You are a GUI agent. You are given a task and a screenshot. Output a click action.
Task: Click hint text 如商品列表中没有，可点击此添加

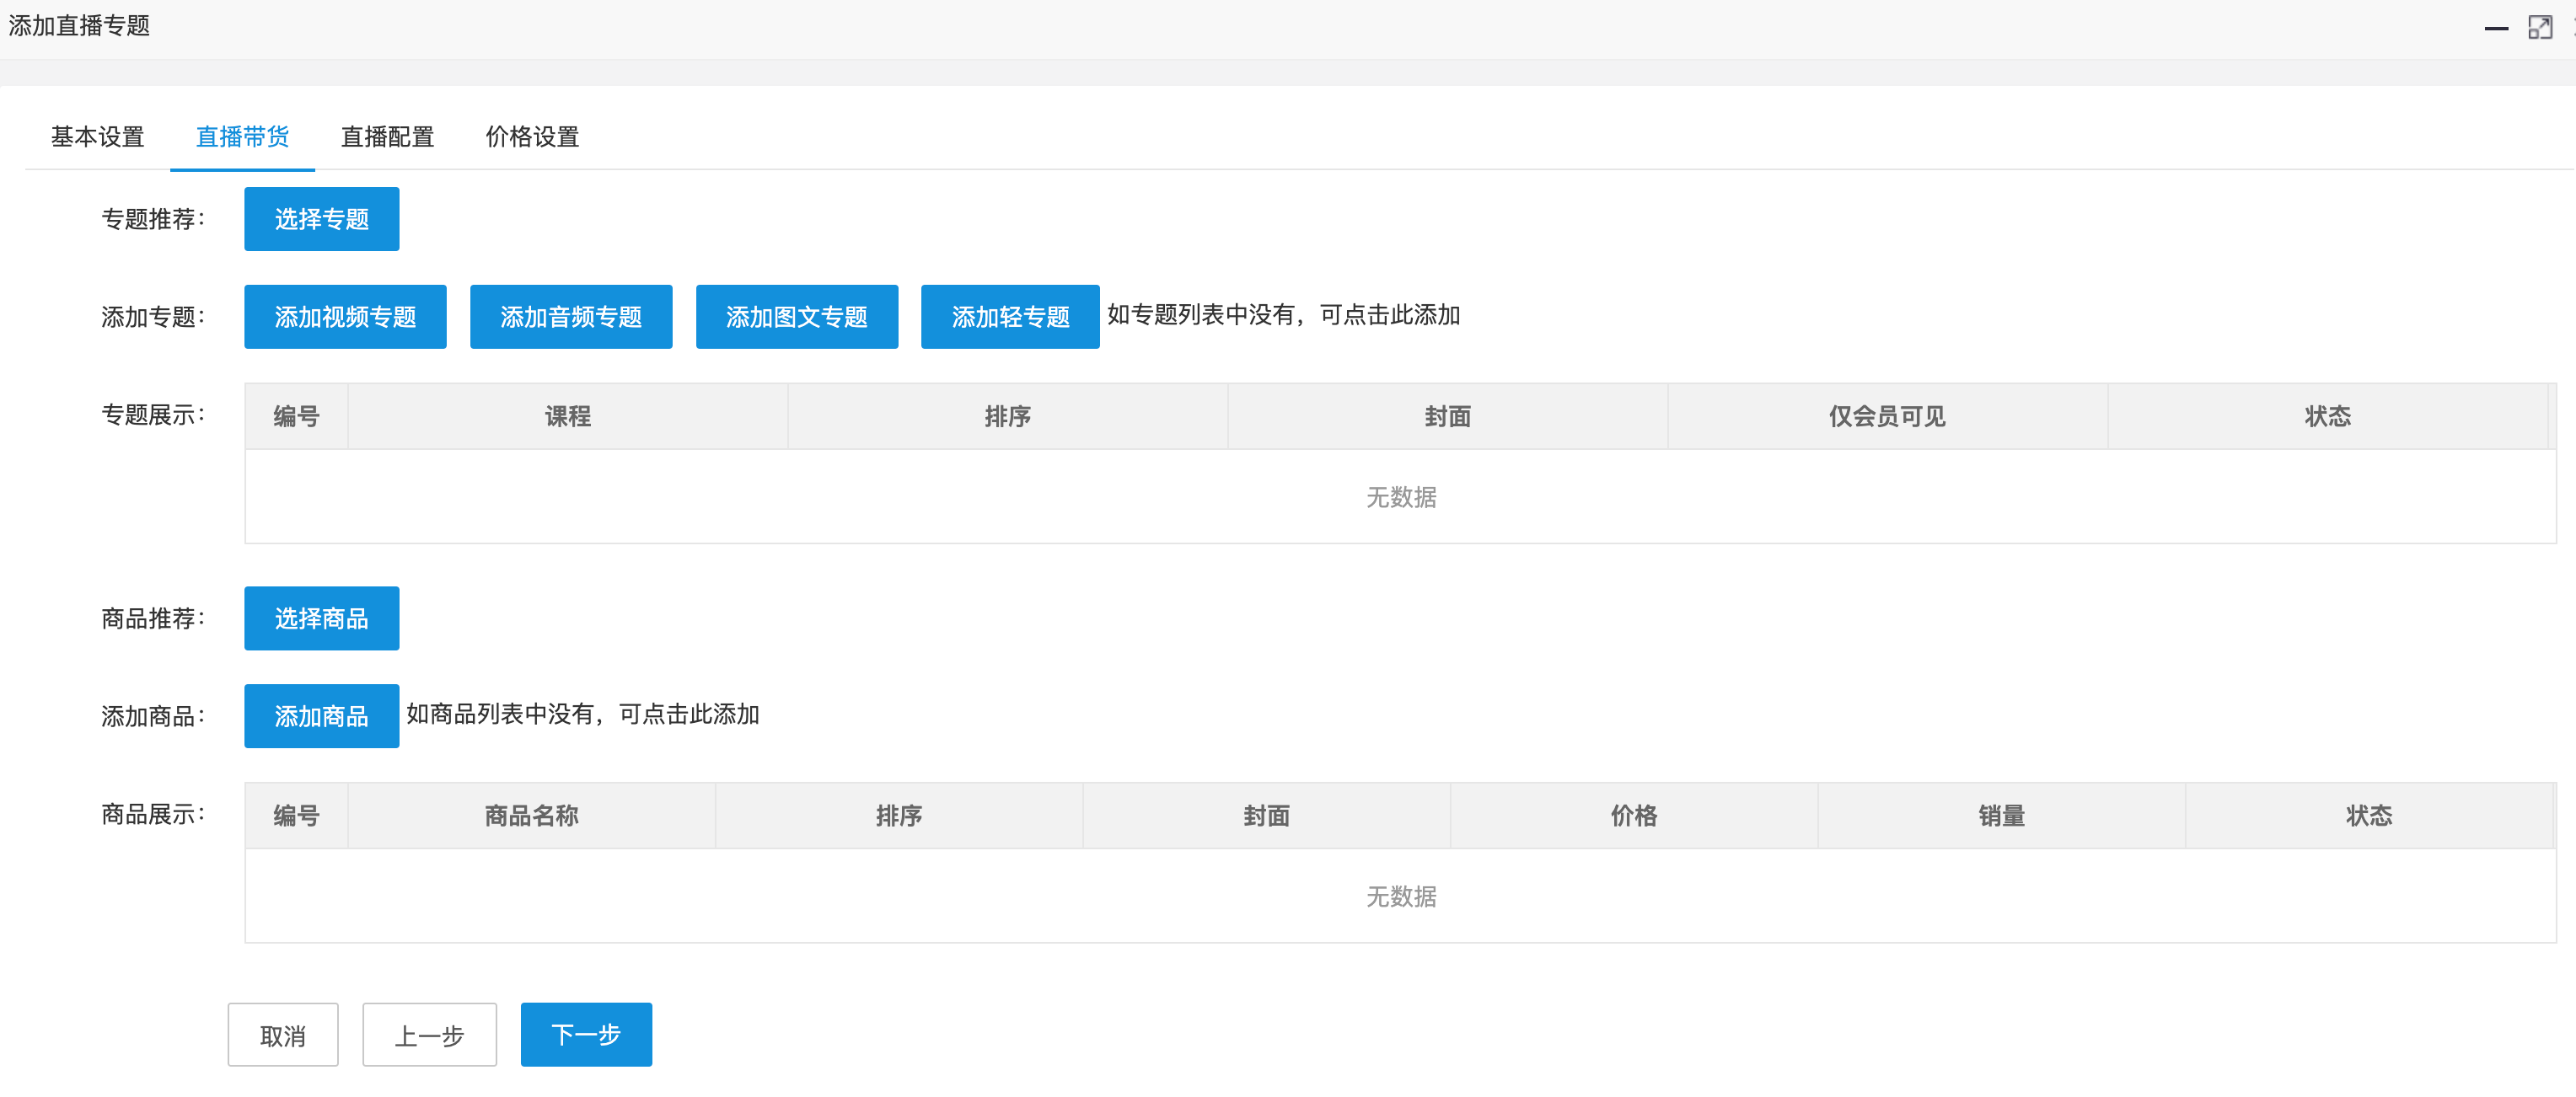tap(583, 714)
